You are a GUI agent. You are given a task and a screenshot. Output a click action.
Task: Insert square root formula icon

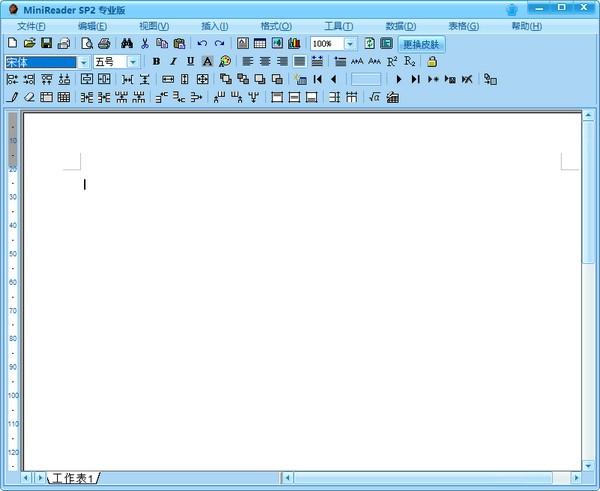coord(374,97)
